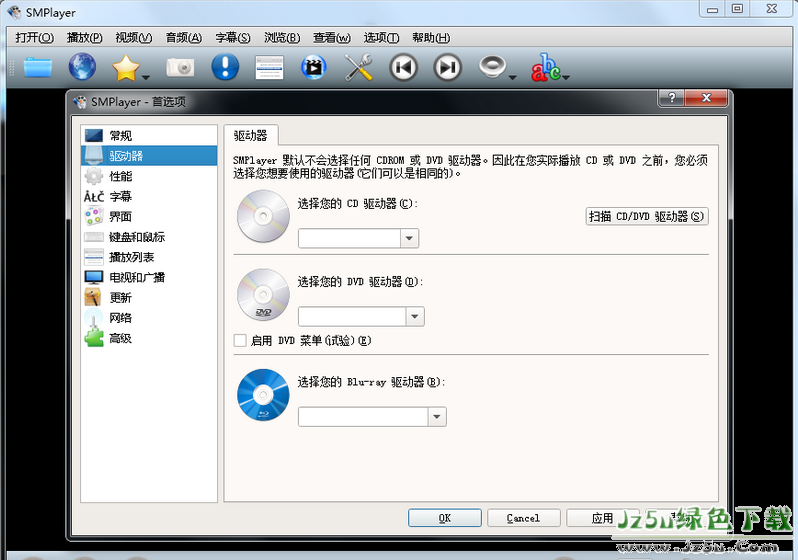
Task: Click the 应用 apply button
Action: click(x=603, y=518)
